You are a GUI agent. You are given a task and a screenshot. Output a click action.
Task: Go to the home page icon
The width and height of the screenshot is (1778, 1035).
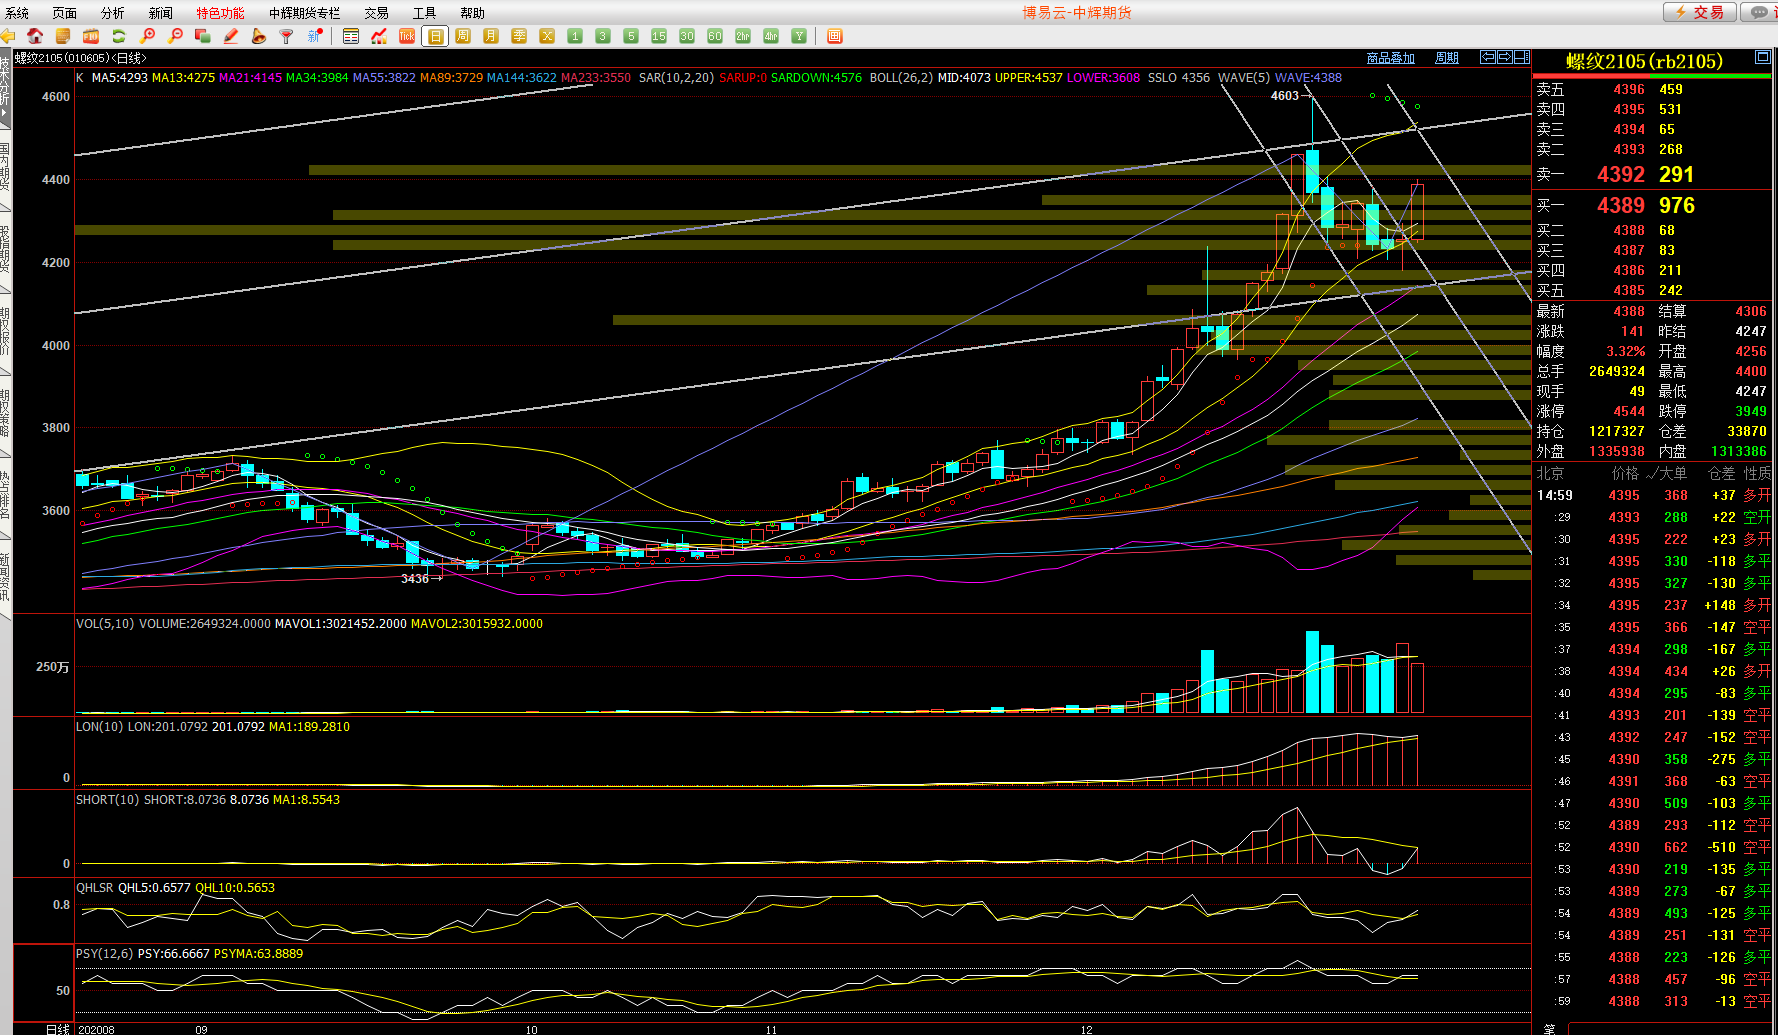[35, 36]
